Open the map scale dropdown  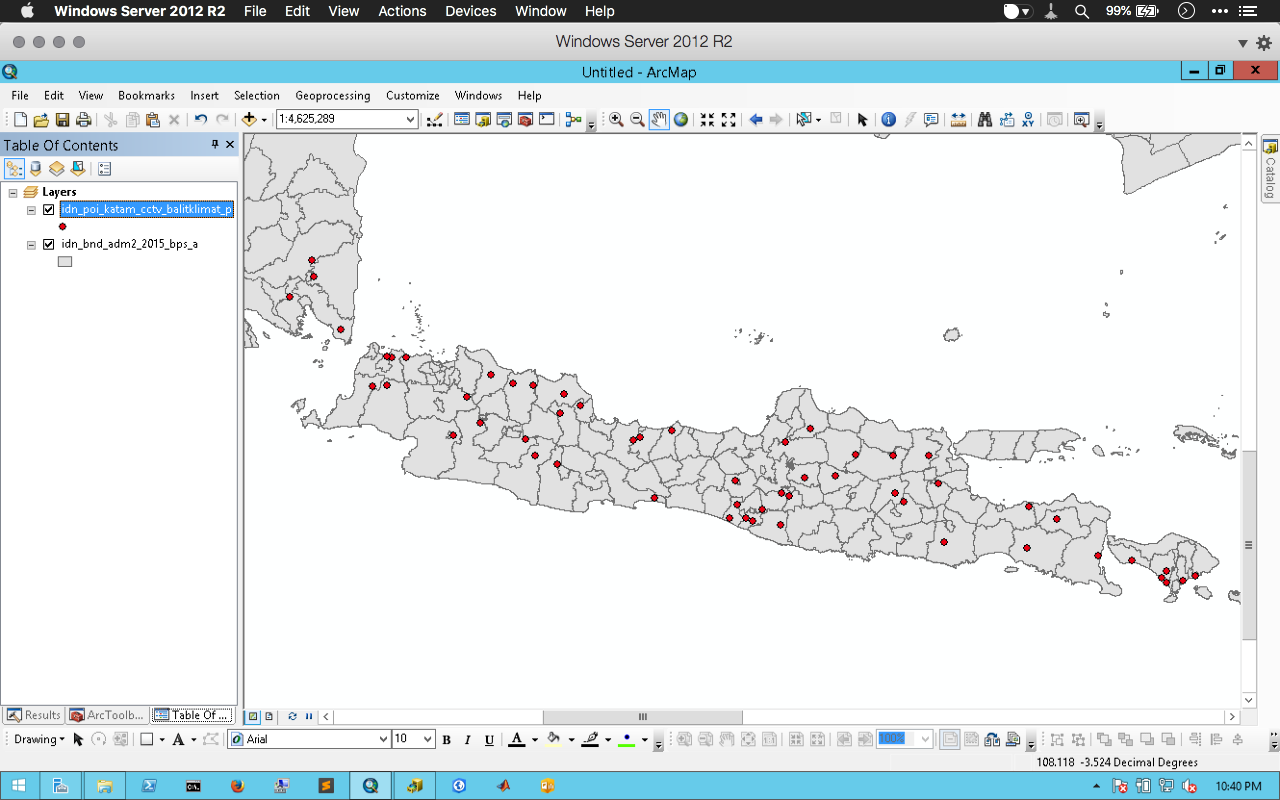point(410,120)
